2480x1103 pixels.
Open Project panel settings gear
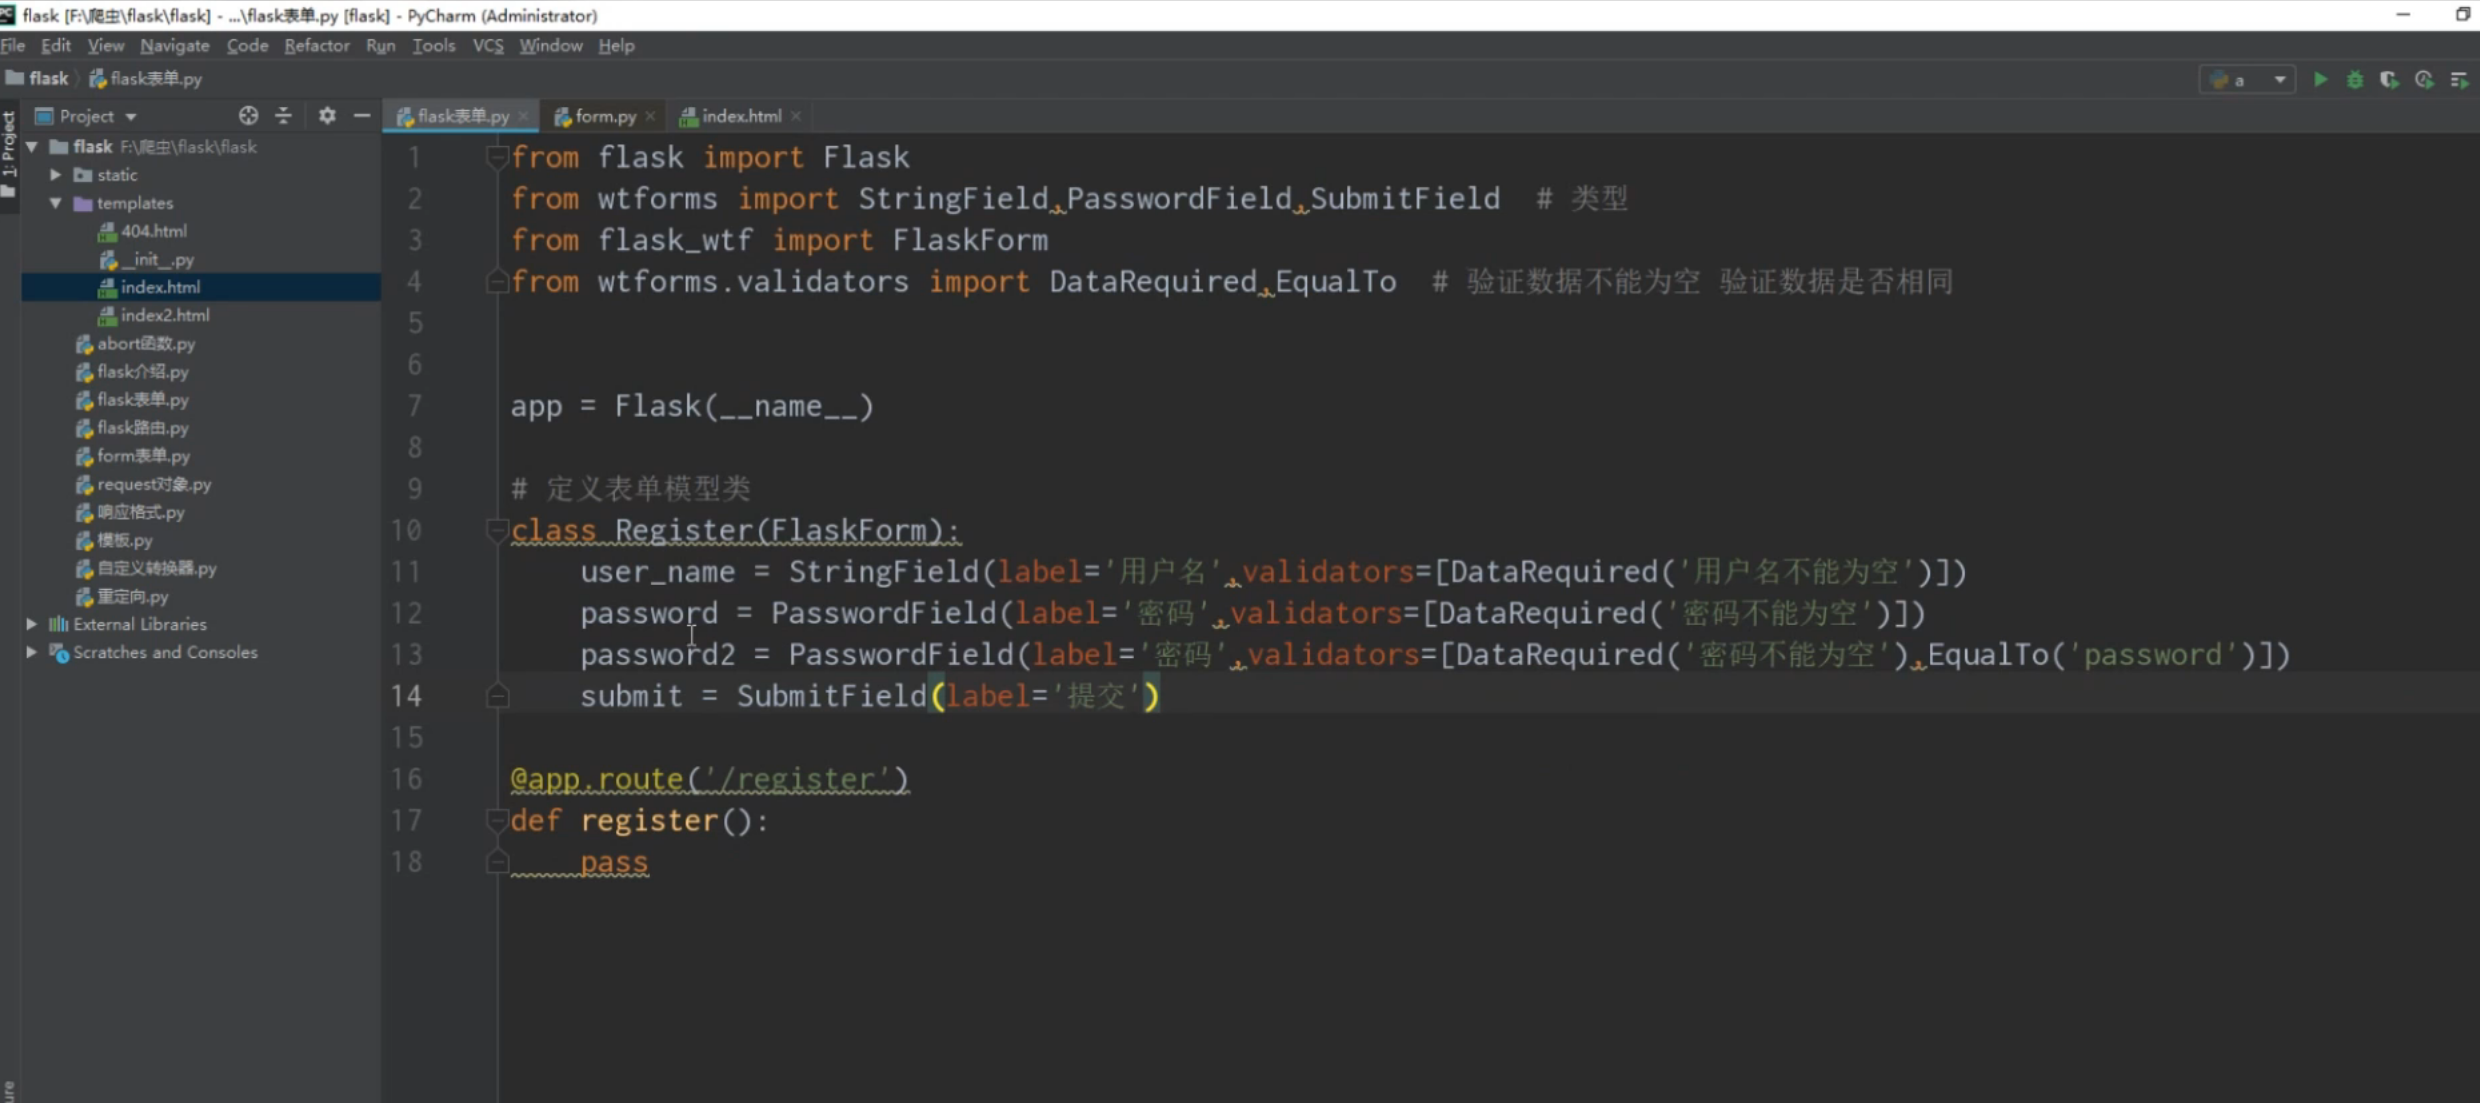[x=327, y=116]
